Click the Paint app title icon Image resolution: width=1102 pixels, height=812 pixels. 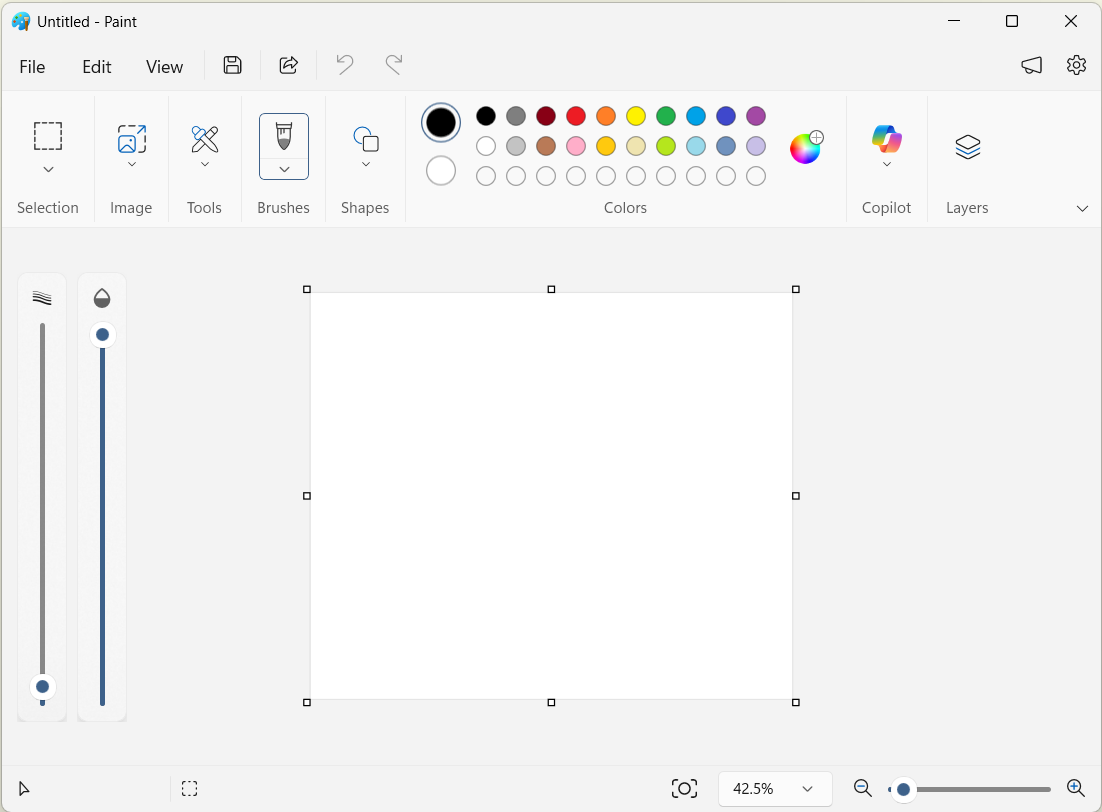coord(21,22)
